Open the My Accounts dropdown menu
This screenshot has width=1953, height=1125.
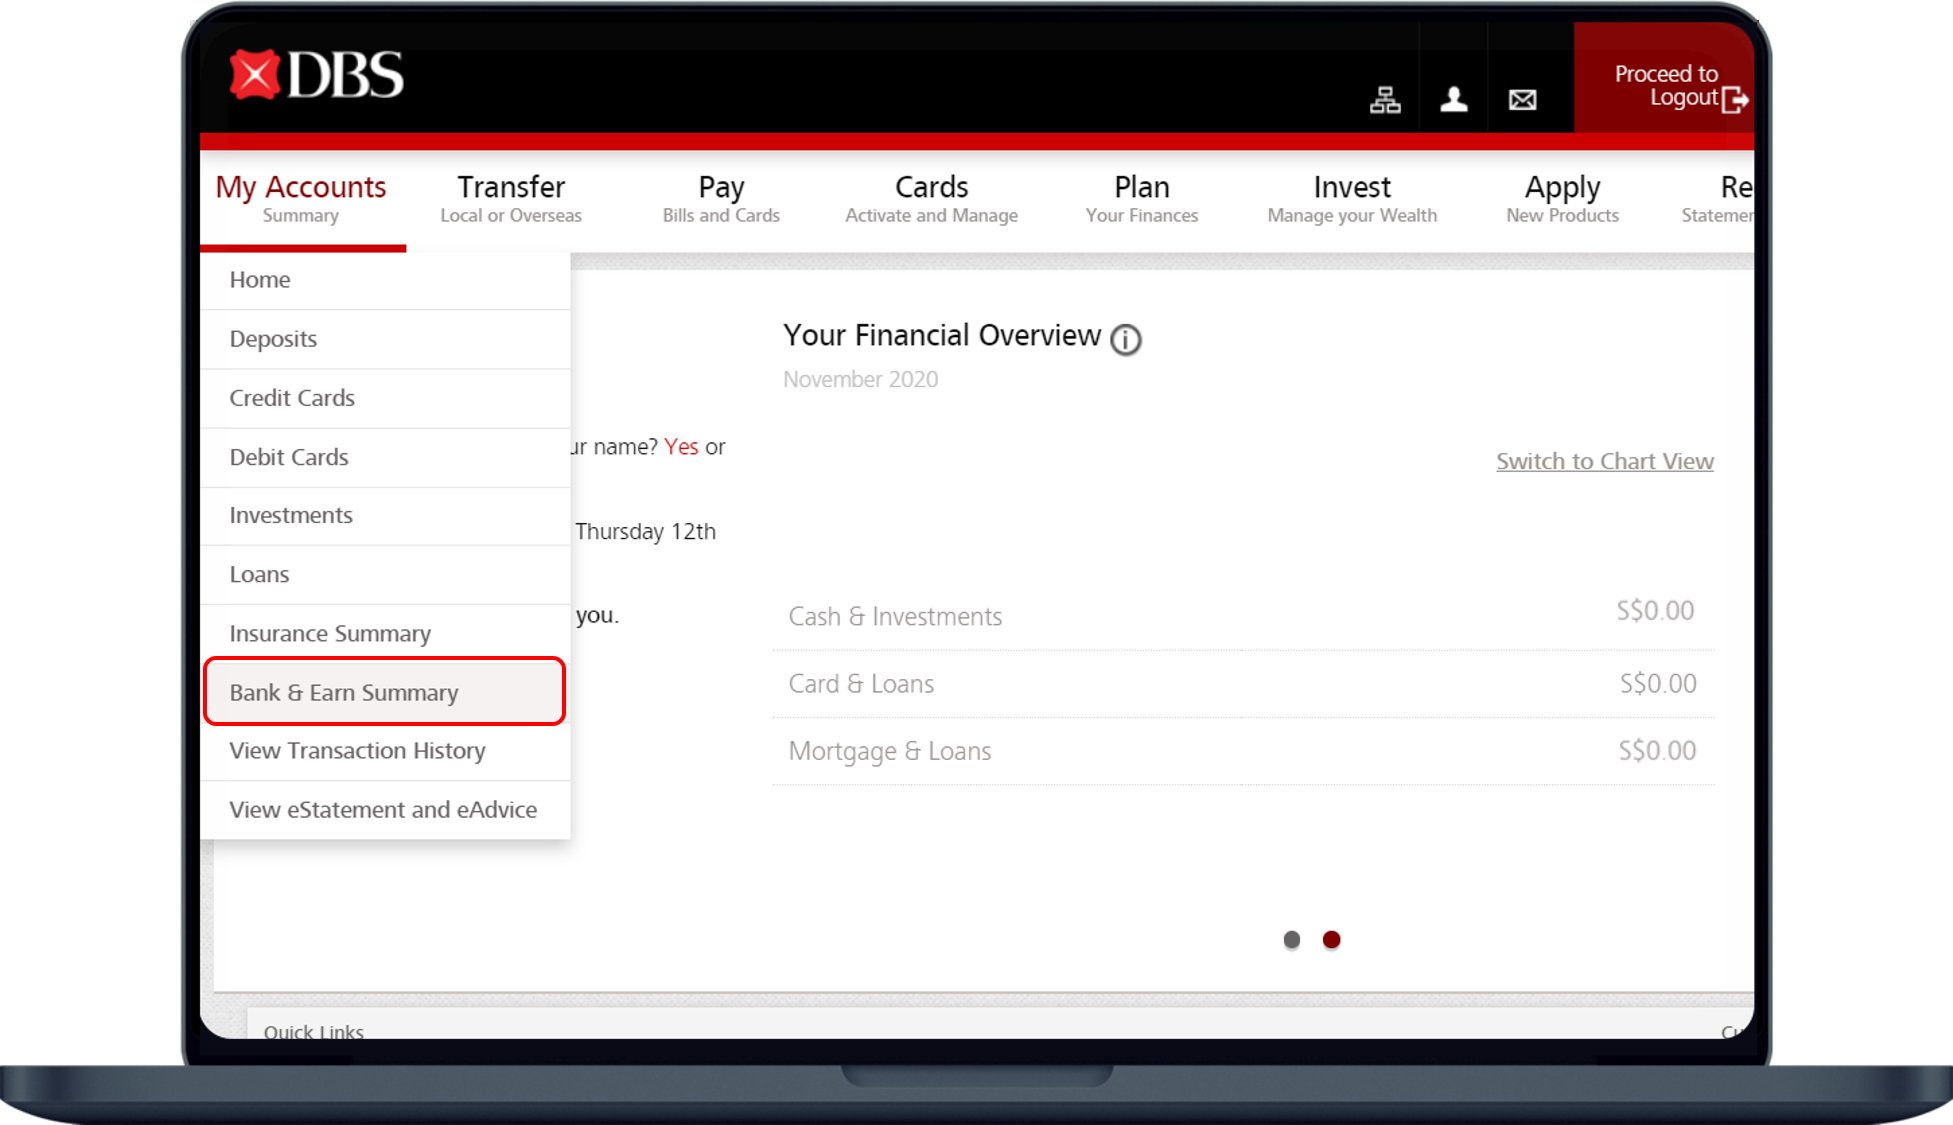[x=301, y=198]
